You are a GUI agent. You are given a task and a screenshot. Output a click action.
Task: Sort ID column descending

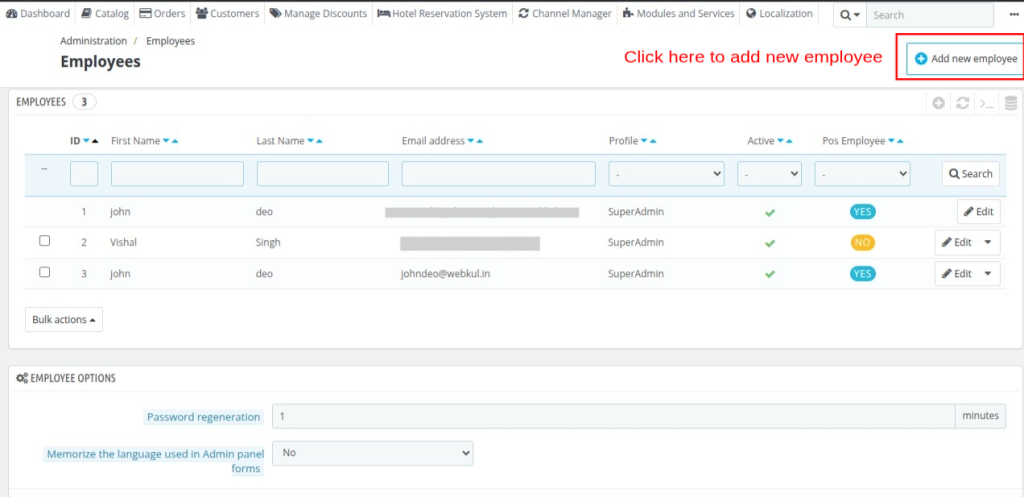click(86, 141)
